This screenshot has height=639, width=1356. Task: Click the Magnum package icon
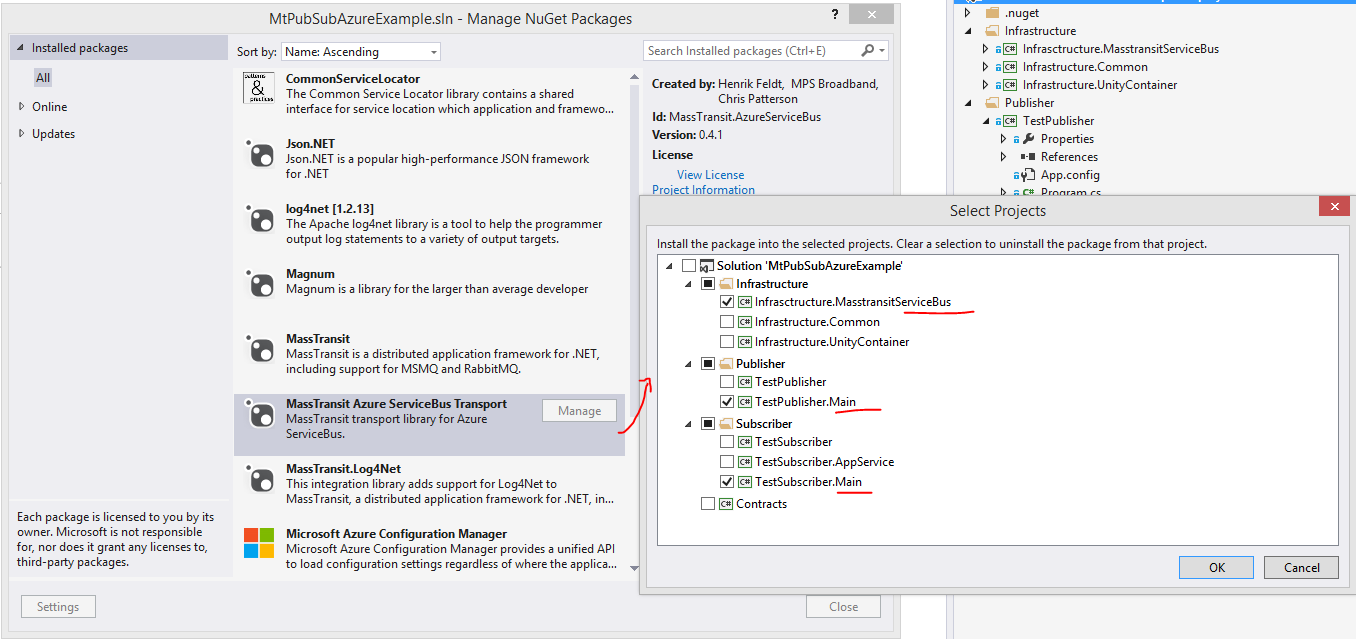[259, 284]
